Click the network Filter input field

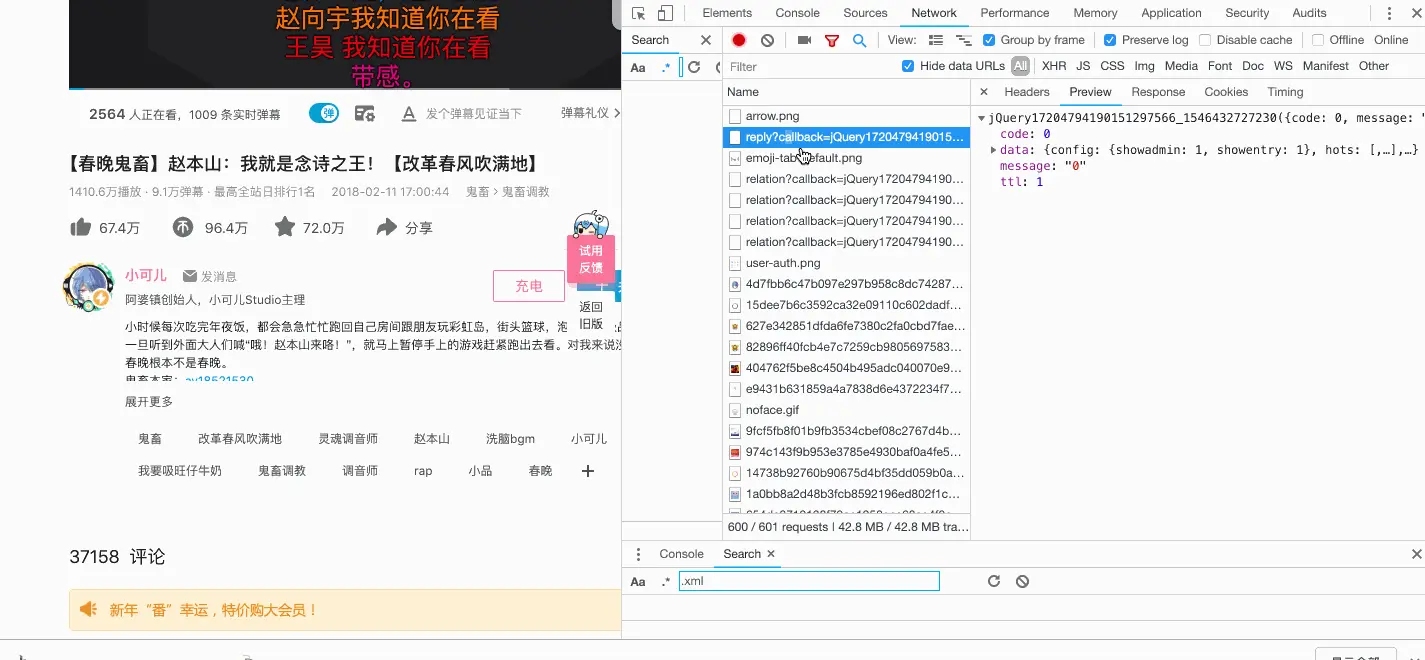tap(811, 66)
